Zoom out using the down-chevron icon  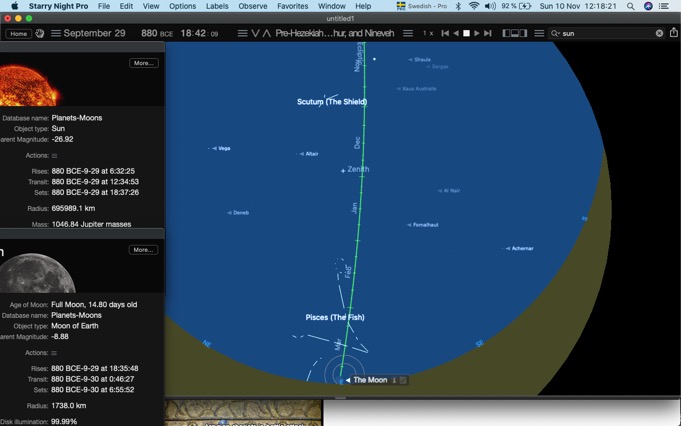[255, 34]
